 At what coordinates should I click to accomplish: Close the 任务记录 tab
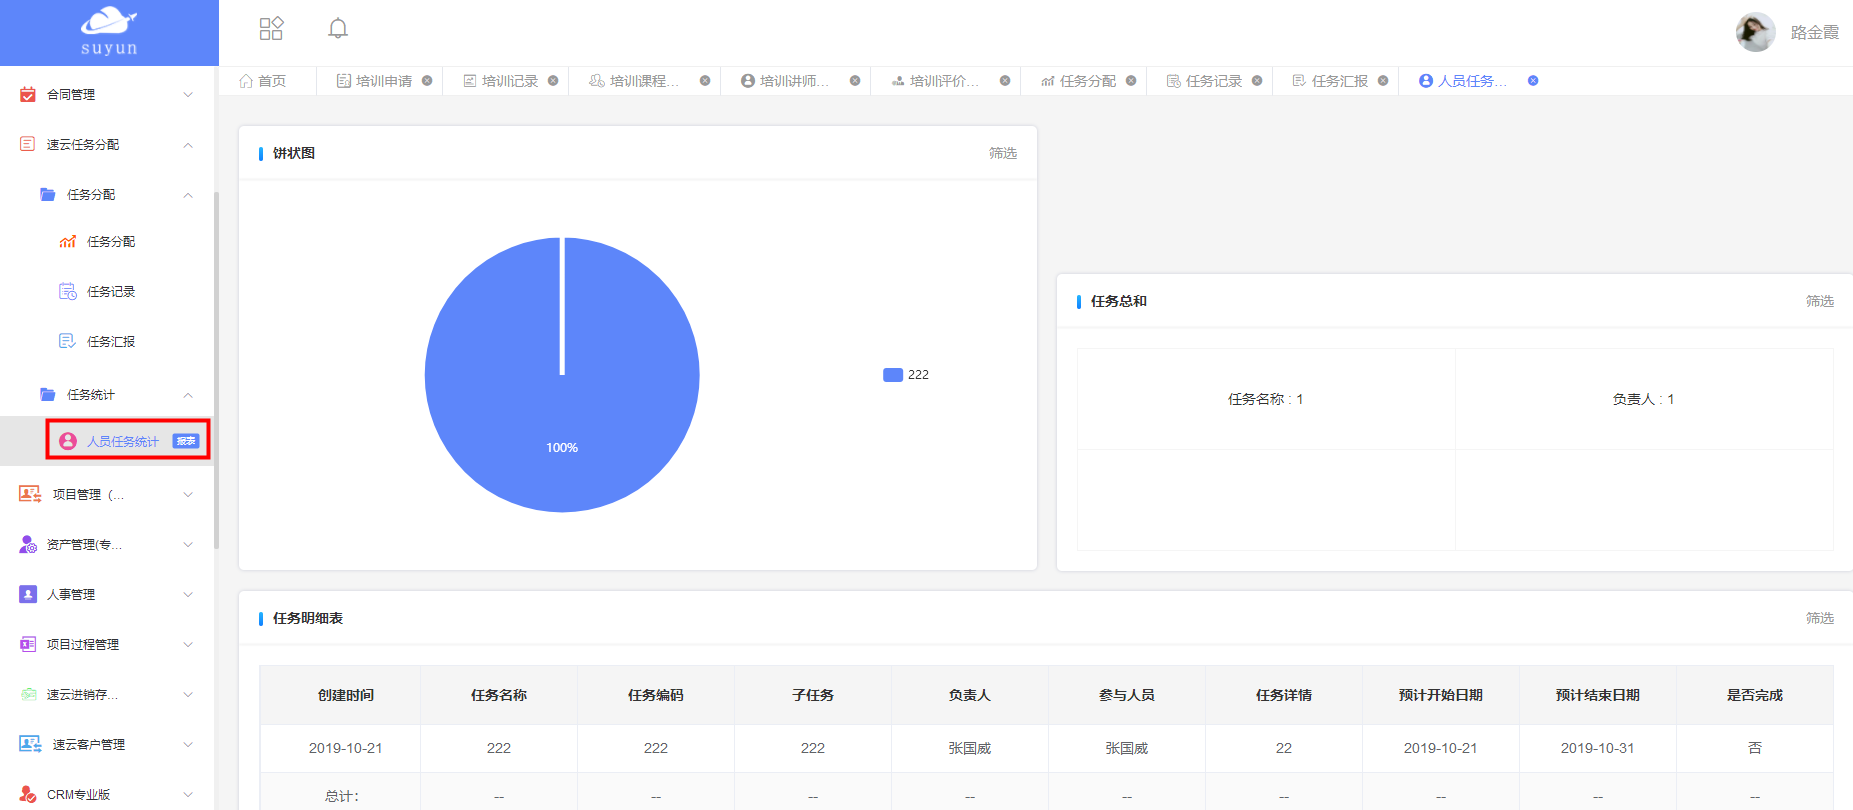[1257, 81]
